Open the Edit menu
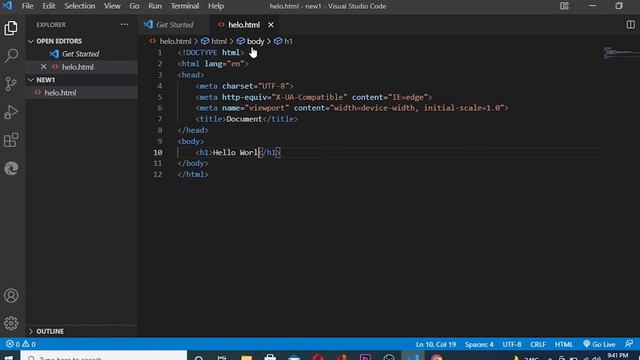 pyautogui.click(x=49, y=6)
